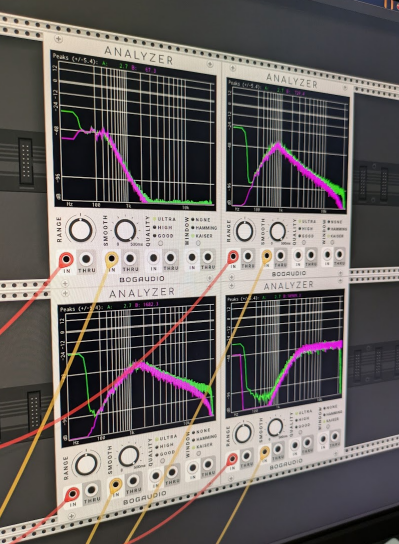The height and width of the screenshot is (544, 399).
Task: Click third IN jack on upper-right Analyzer
Action: coord(298,255)
